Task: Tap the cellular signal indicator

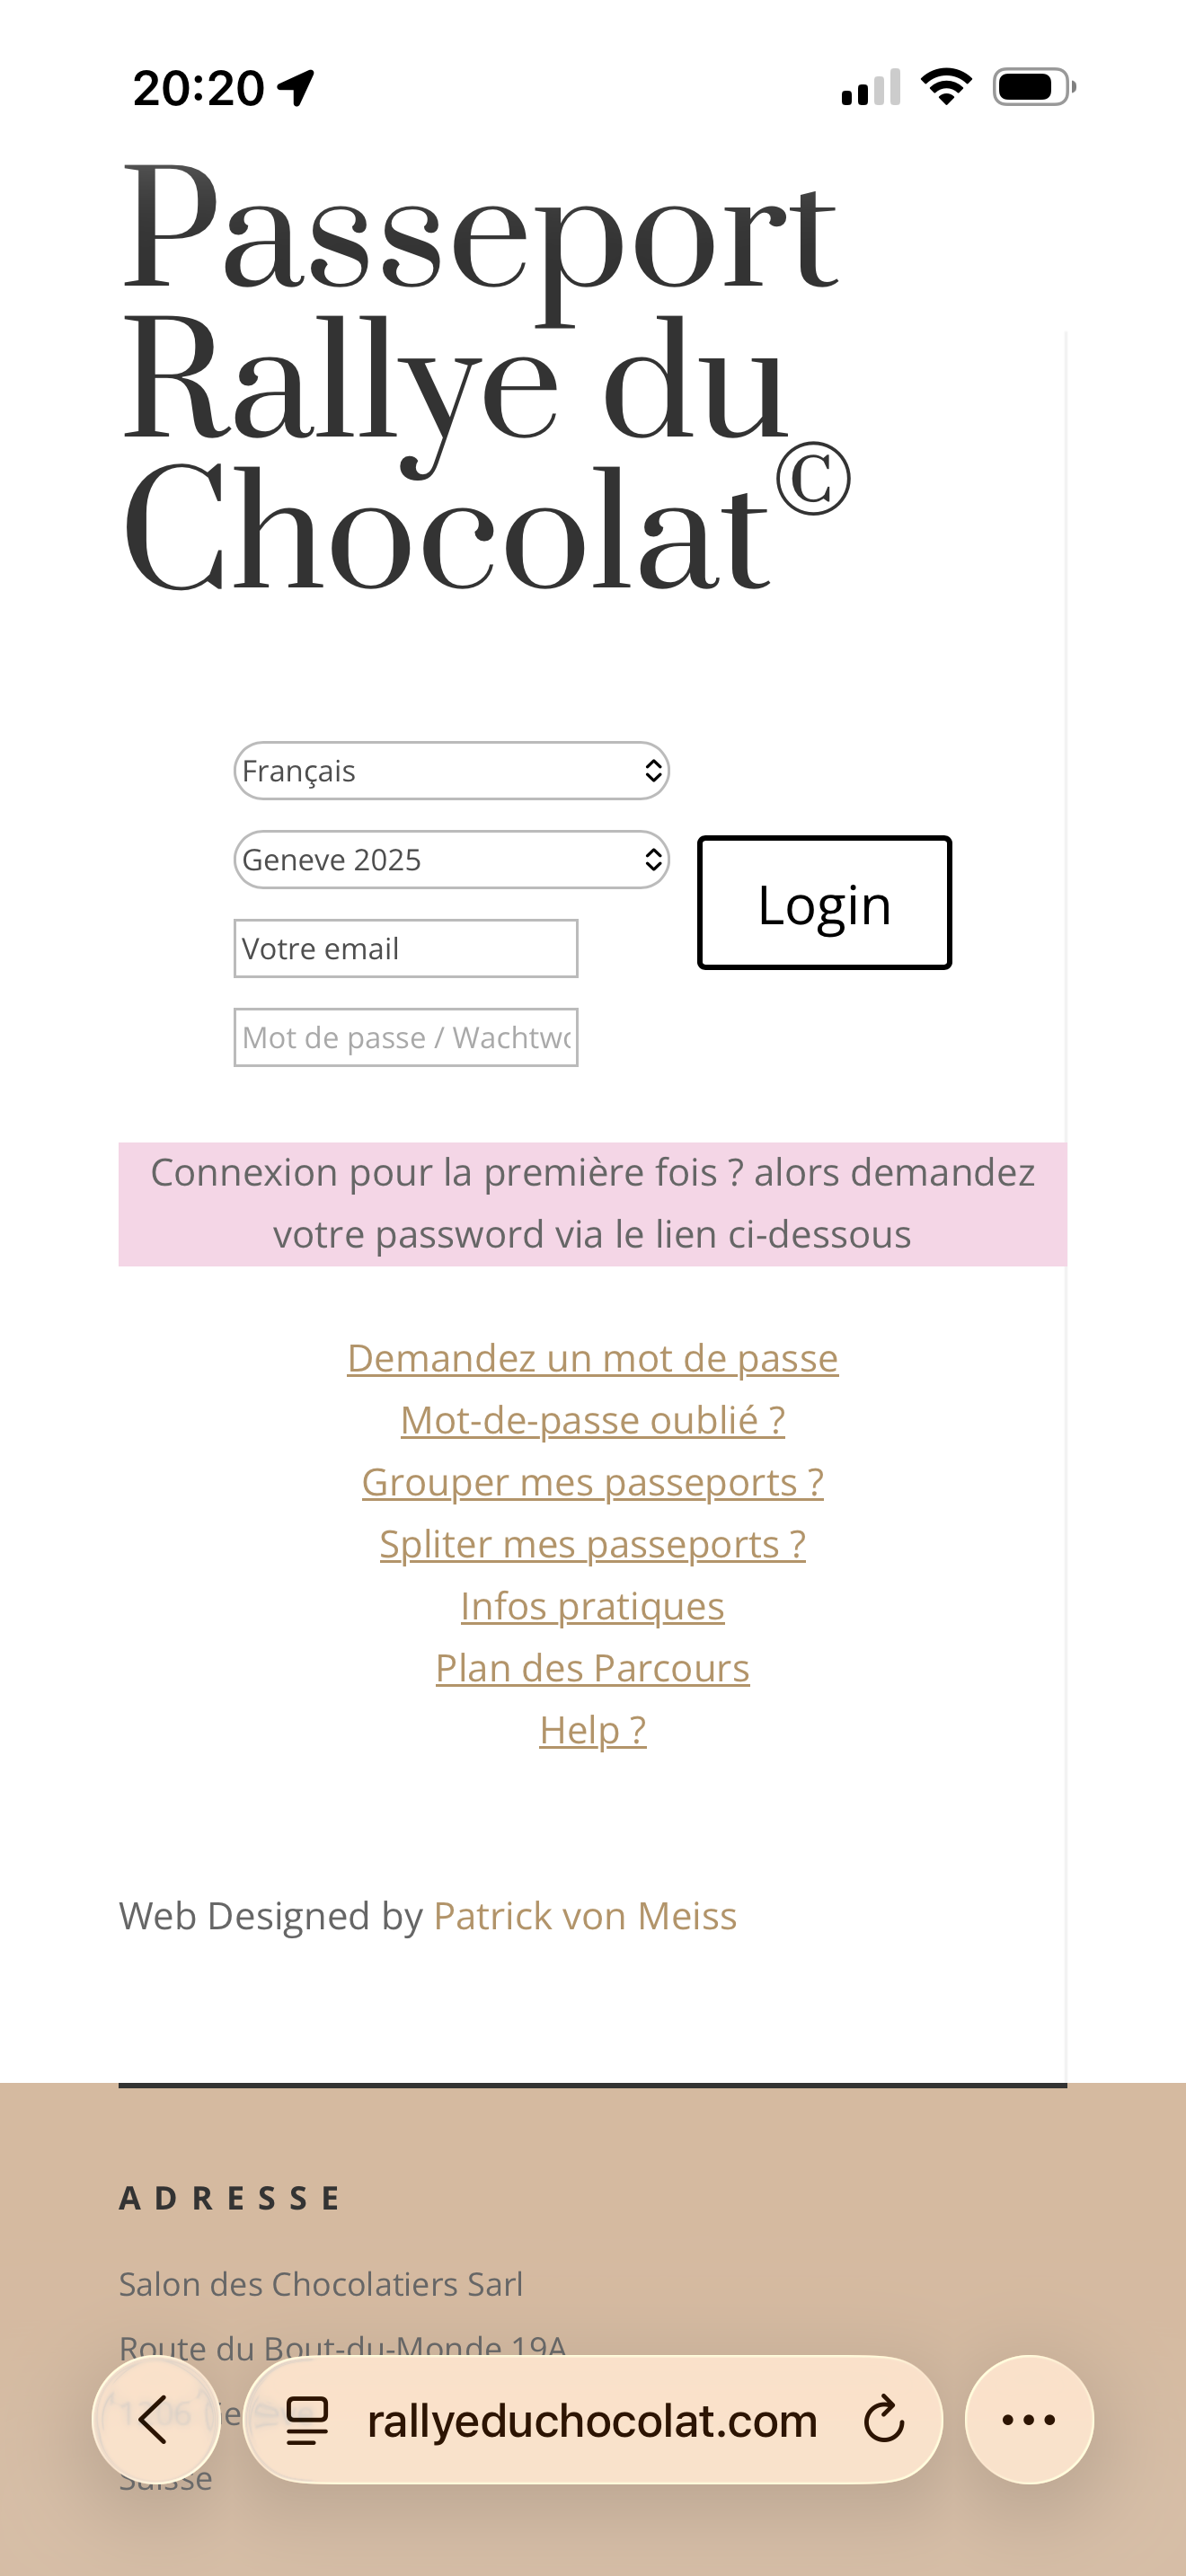Action: [x=869, y=88]
